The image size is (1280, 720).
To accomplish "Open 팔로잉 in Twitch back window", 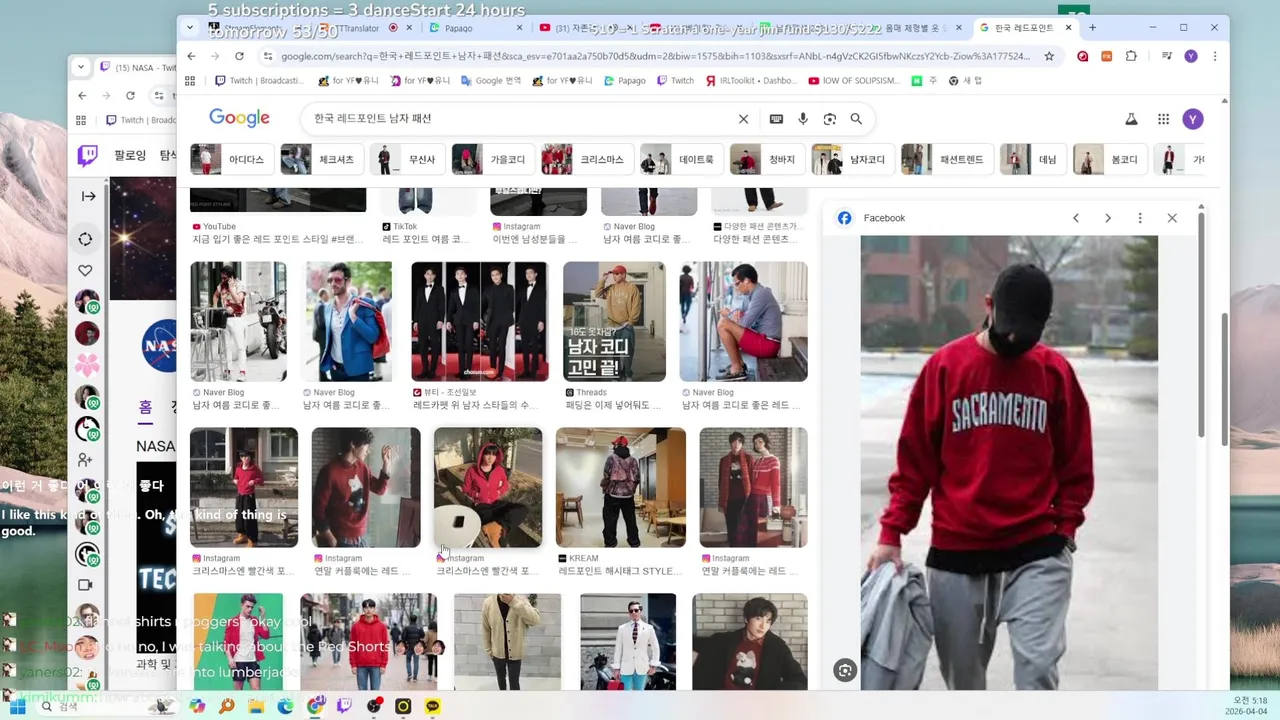I will pyautogui.click(x=130, y=155).
